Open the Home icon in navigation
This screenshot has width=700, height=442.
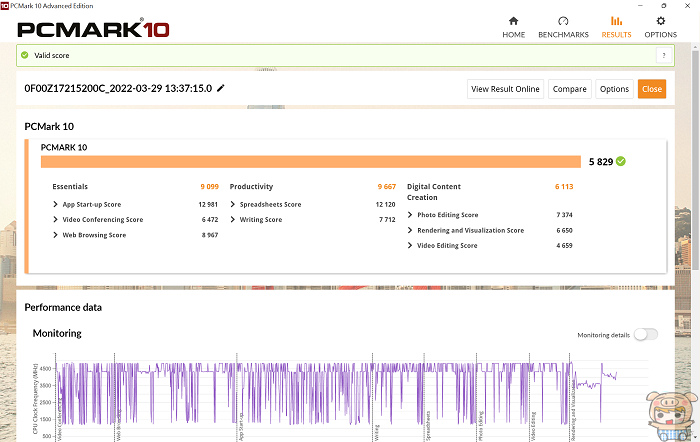pos(513,21)
